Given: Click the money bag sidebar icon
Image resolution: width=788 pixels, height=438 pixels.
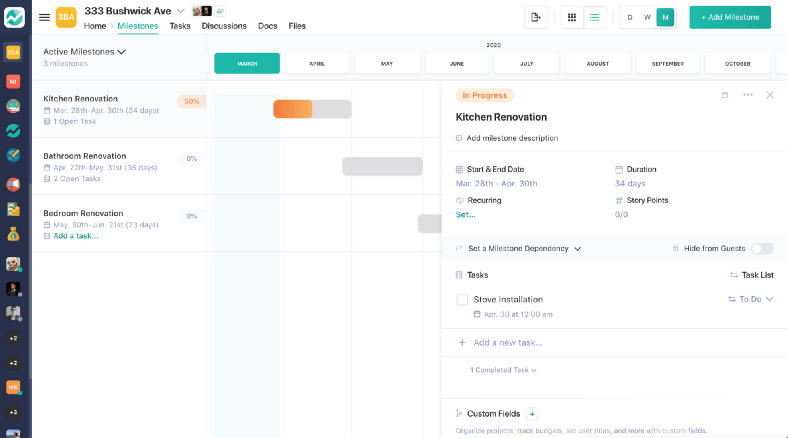Looking at the screenshot, I should click(13, 234).
